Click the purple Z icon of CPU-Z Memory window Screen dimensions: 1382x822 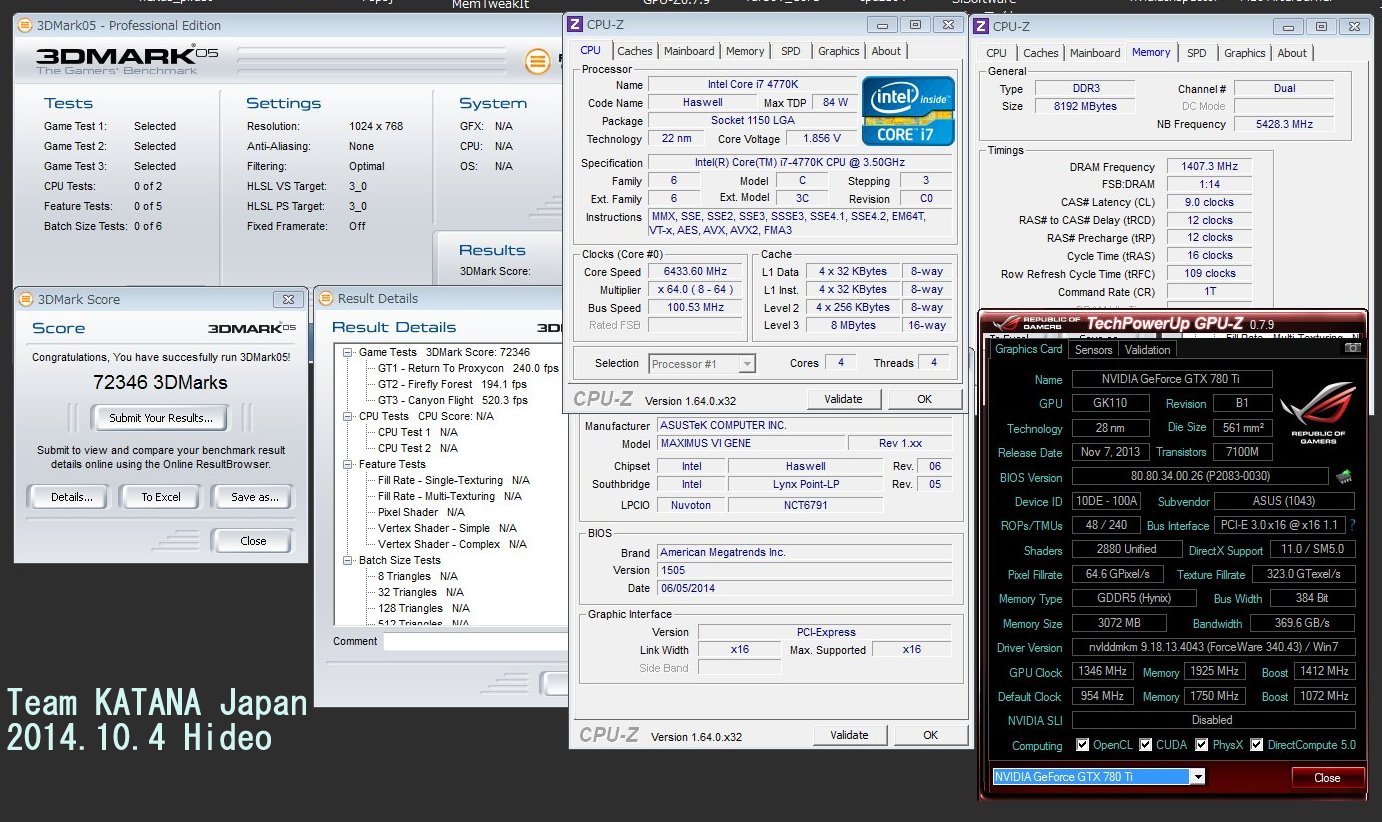[981, 26]
